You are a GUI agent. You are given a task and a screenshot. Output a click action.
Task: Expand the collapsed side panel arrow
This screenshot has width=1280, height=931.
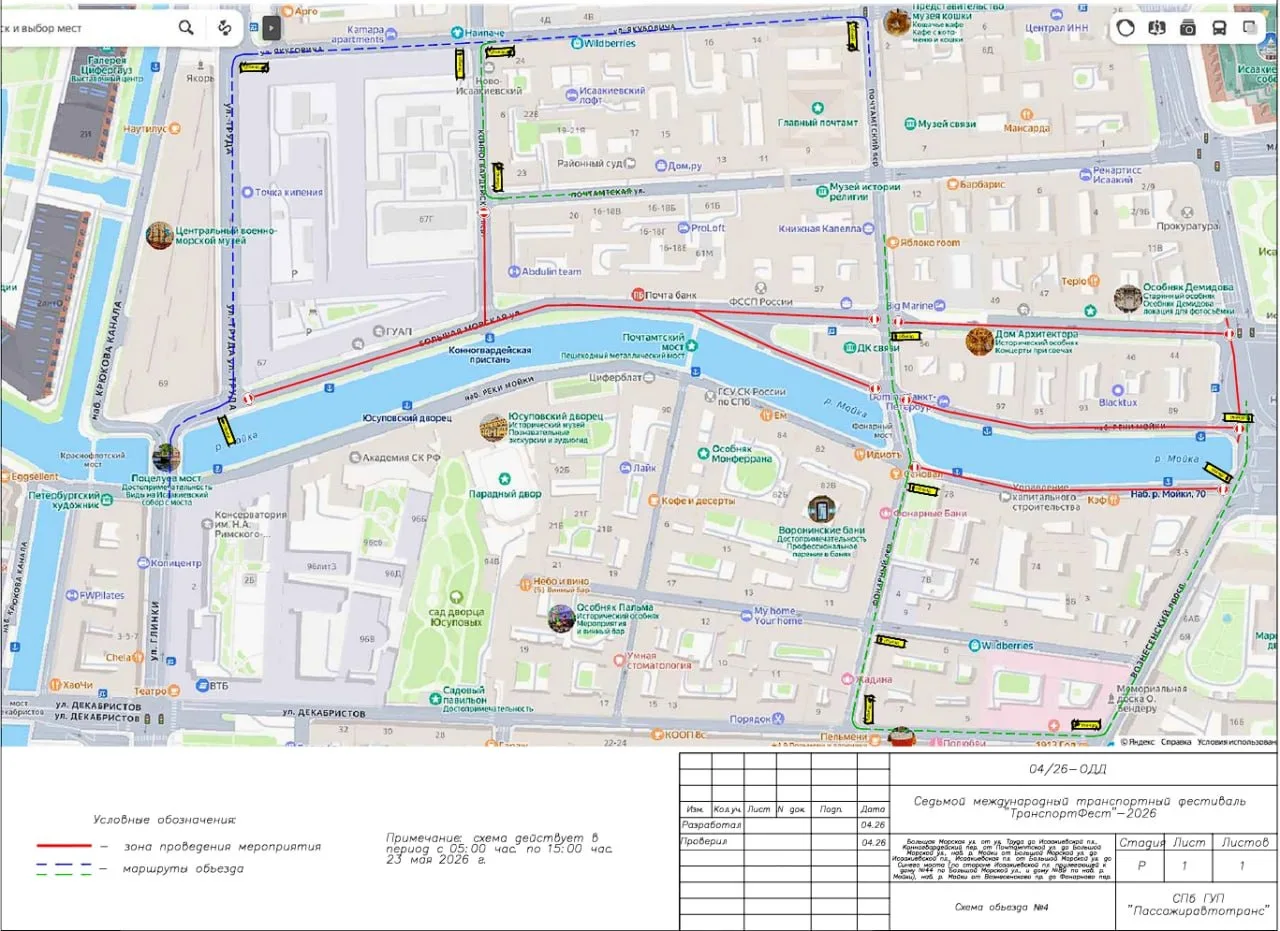271,28
